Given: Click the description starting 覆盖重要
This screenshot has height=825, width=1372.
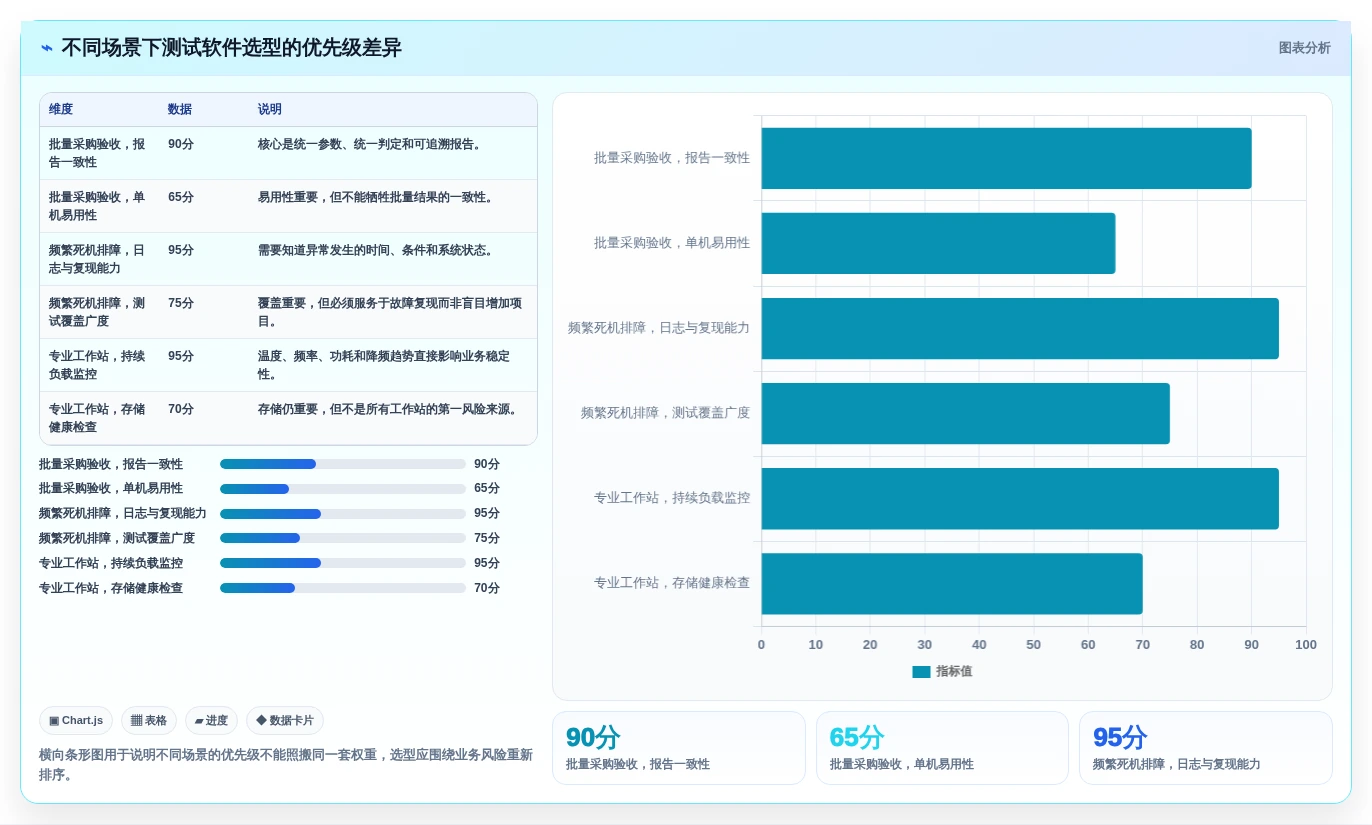Looking at the screenshot, I should pyautogui.click(x=390, y=312).
